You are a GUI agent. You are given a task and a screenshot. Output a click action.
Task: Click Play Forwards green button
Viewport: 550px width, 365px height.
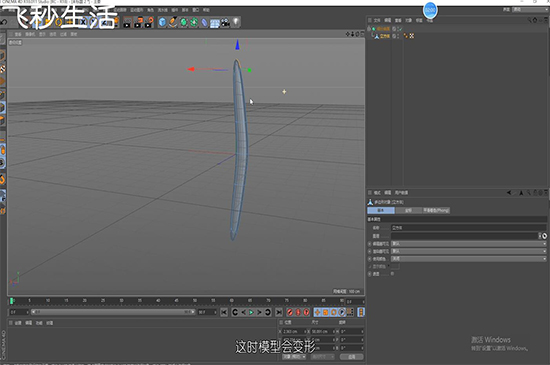(x=251, y=312)
